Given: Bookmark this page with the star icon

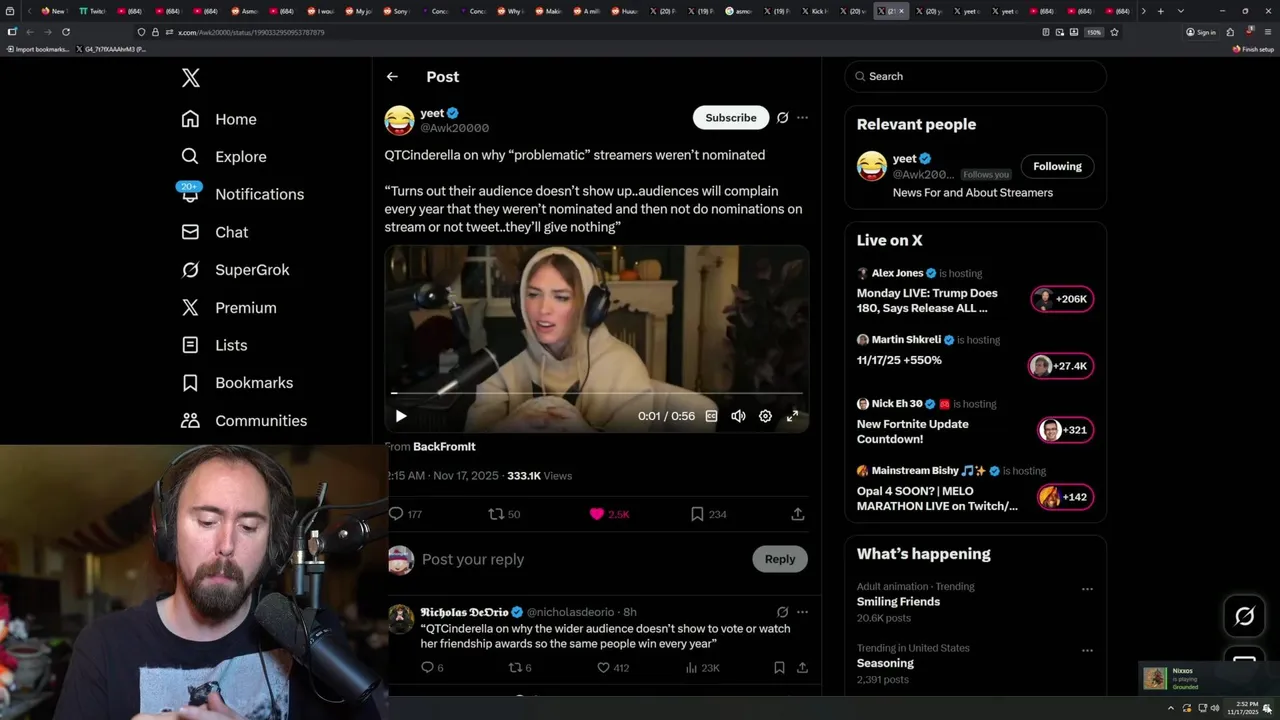Looking at the screenshot, I should click(x=1114, y=32).
